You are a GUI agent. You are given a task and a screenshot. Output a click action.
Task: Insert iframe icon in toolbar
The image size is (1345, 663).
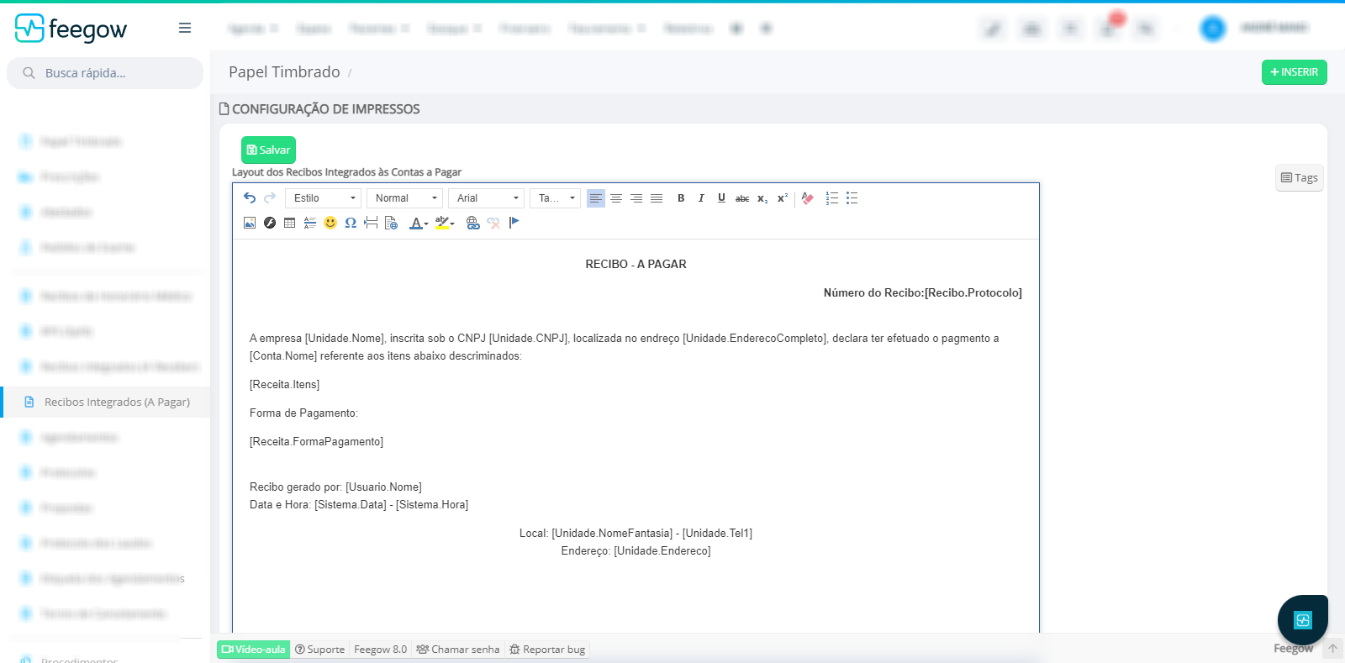point(391,222)
